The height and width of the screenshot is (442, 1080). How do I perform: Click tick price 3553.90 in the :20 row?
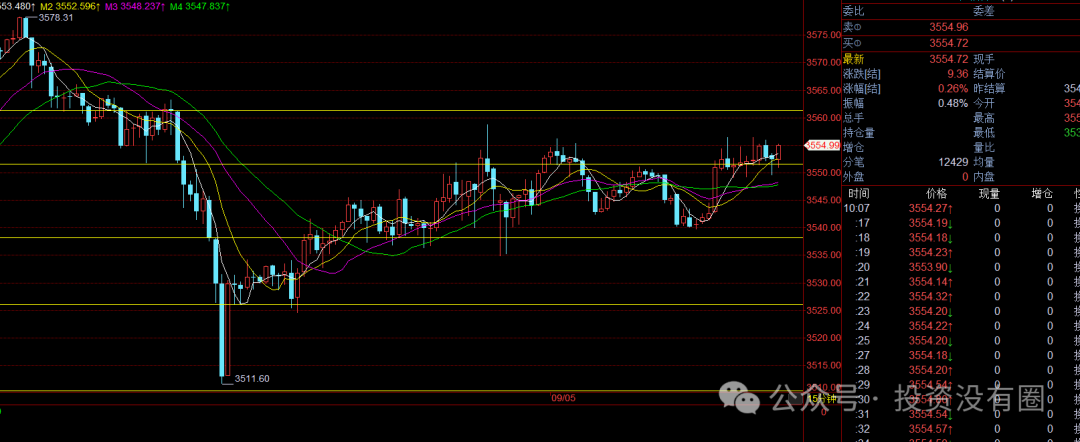931,267
